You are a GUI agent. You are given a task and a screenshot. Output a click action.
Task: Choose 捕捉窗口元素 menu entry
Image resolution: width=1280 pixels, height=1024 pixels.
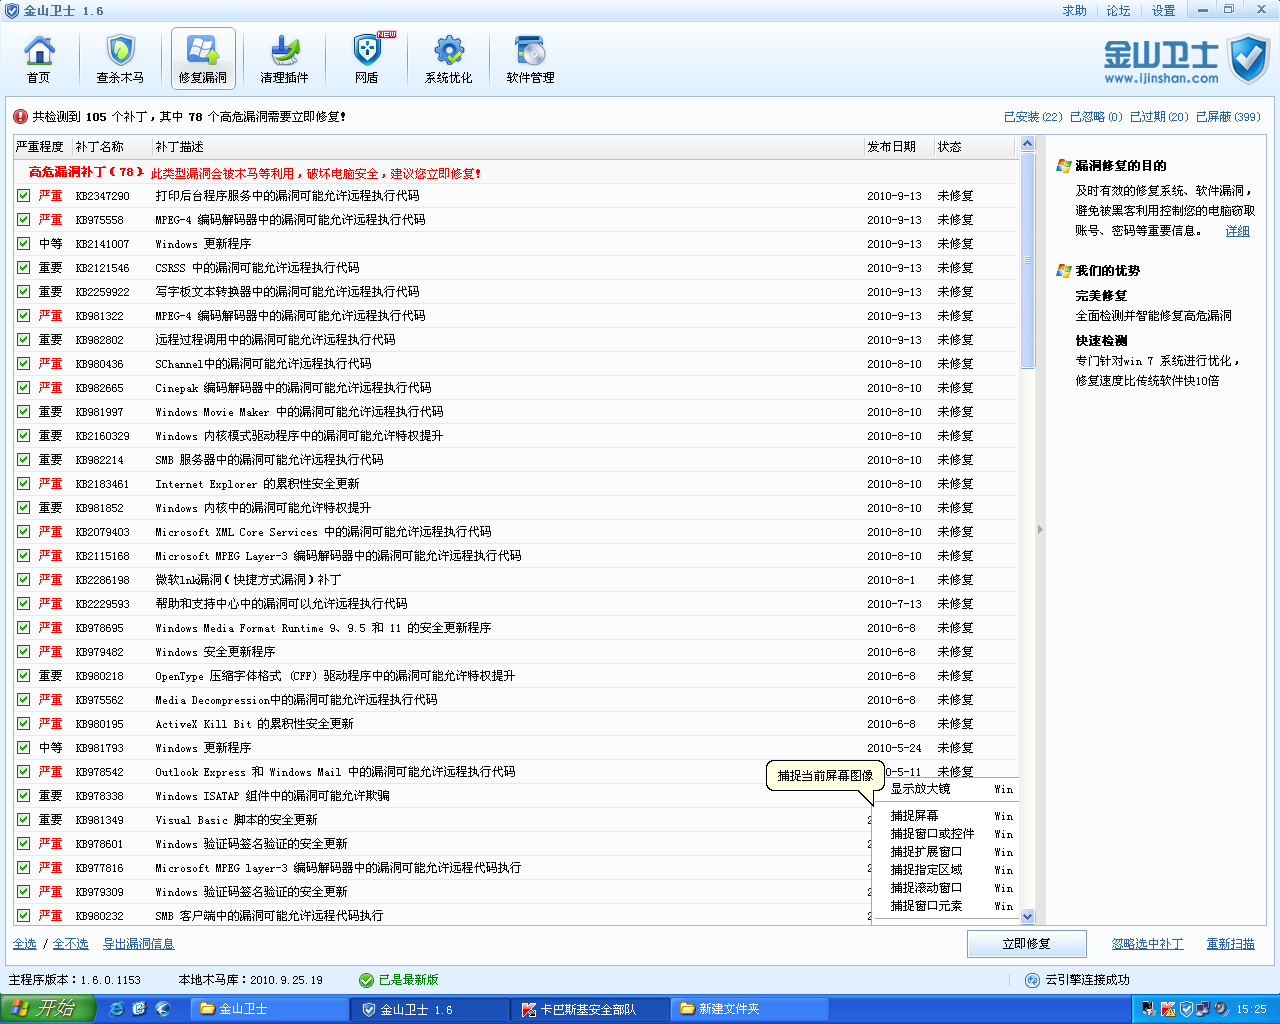tap(945, 906)
